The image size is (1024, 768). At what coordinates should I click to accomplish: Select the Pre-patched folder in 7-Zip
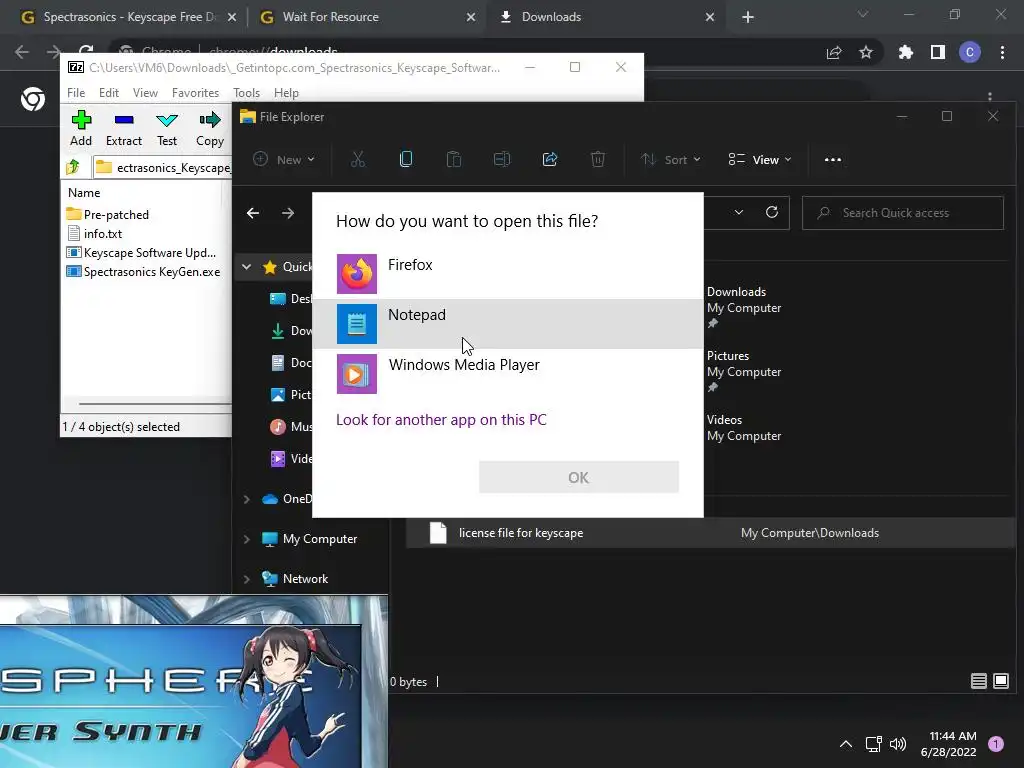108,214
